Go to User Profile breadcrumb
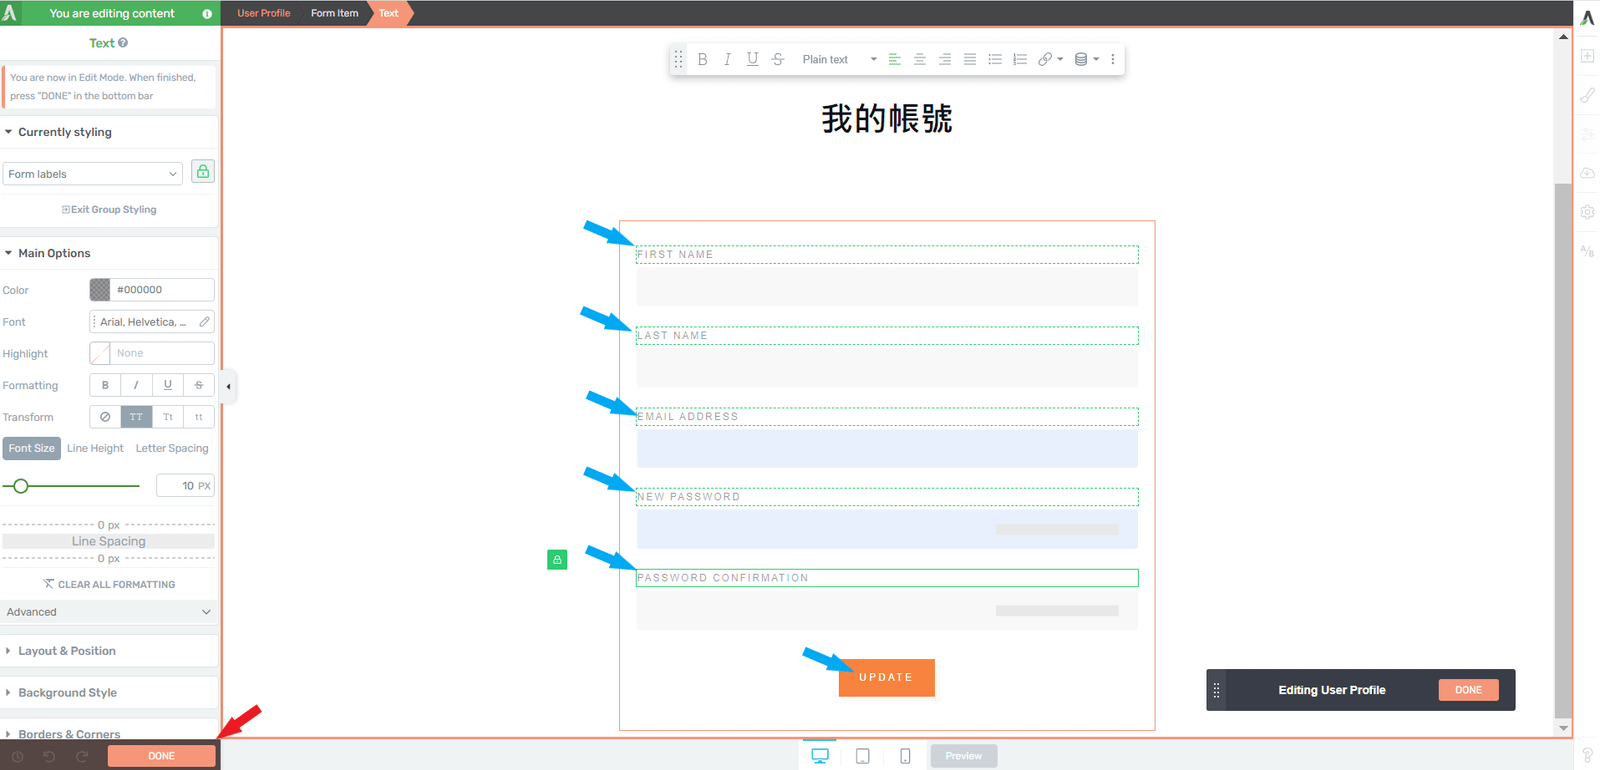 click(264, 13)
